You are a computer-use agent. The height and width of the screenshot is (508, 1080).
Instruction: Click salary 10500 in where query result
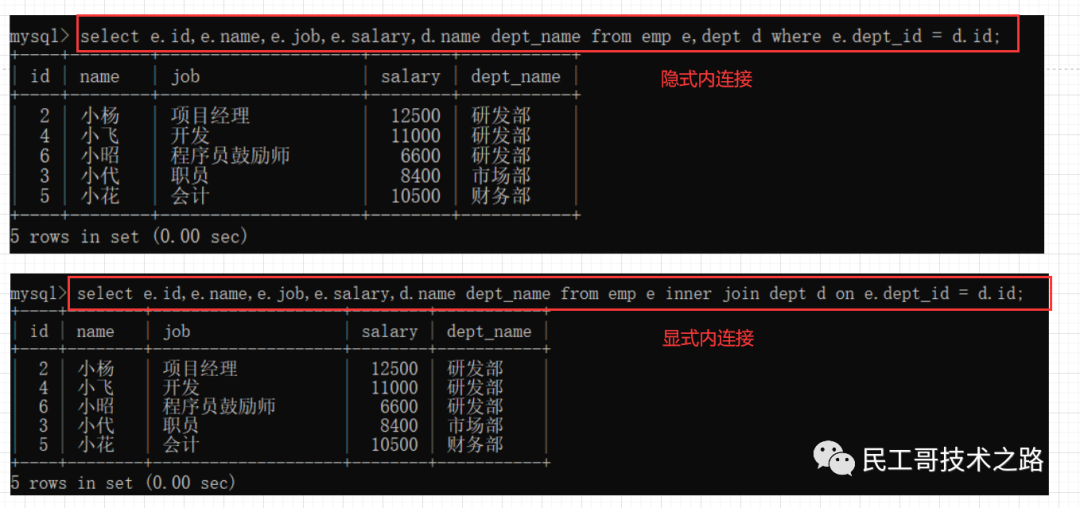415,196
